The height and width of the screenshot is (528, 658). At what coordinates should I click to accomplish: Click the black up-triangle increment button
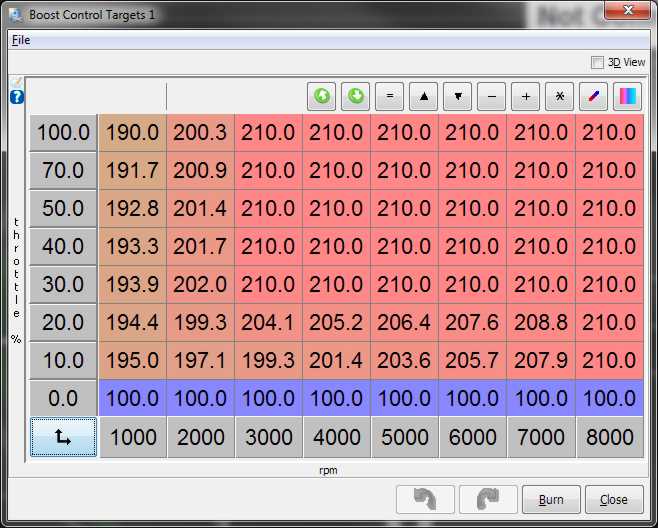tap(423, 96)
